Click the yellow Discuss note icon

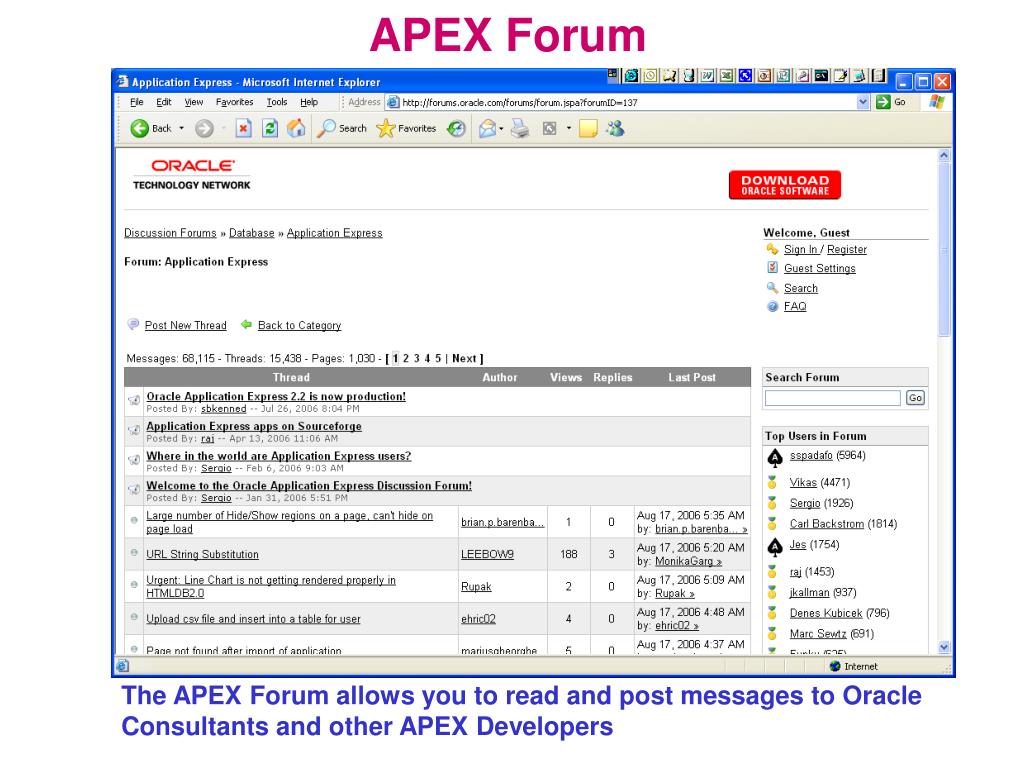pyautogui.click(x=588, y=129)
